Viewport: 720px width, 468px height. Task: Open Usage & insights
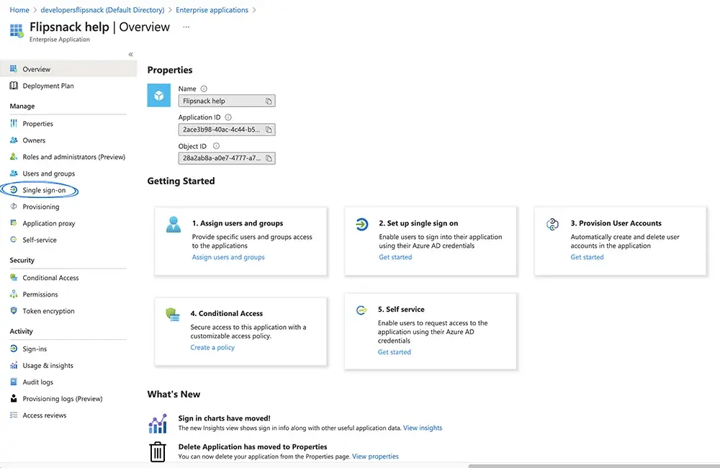(48, 366)
